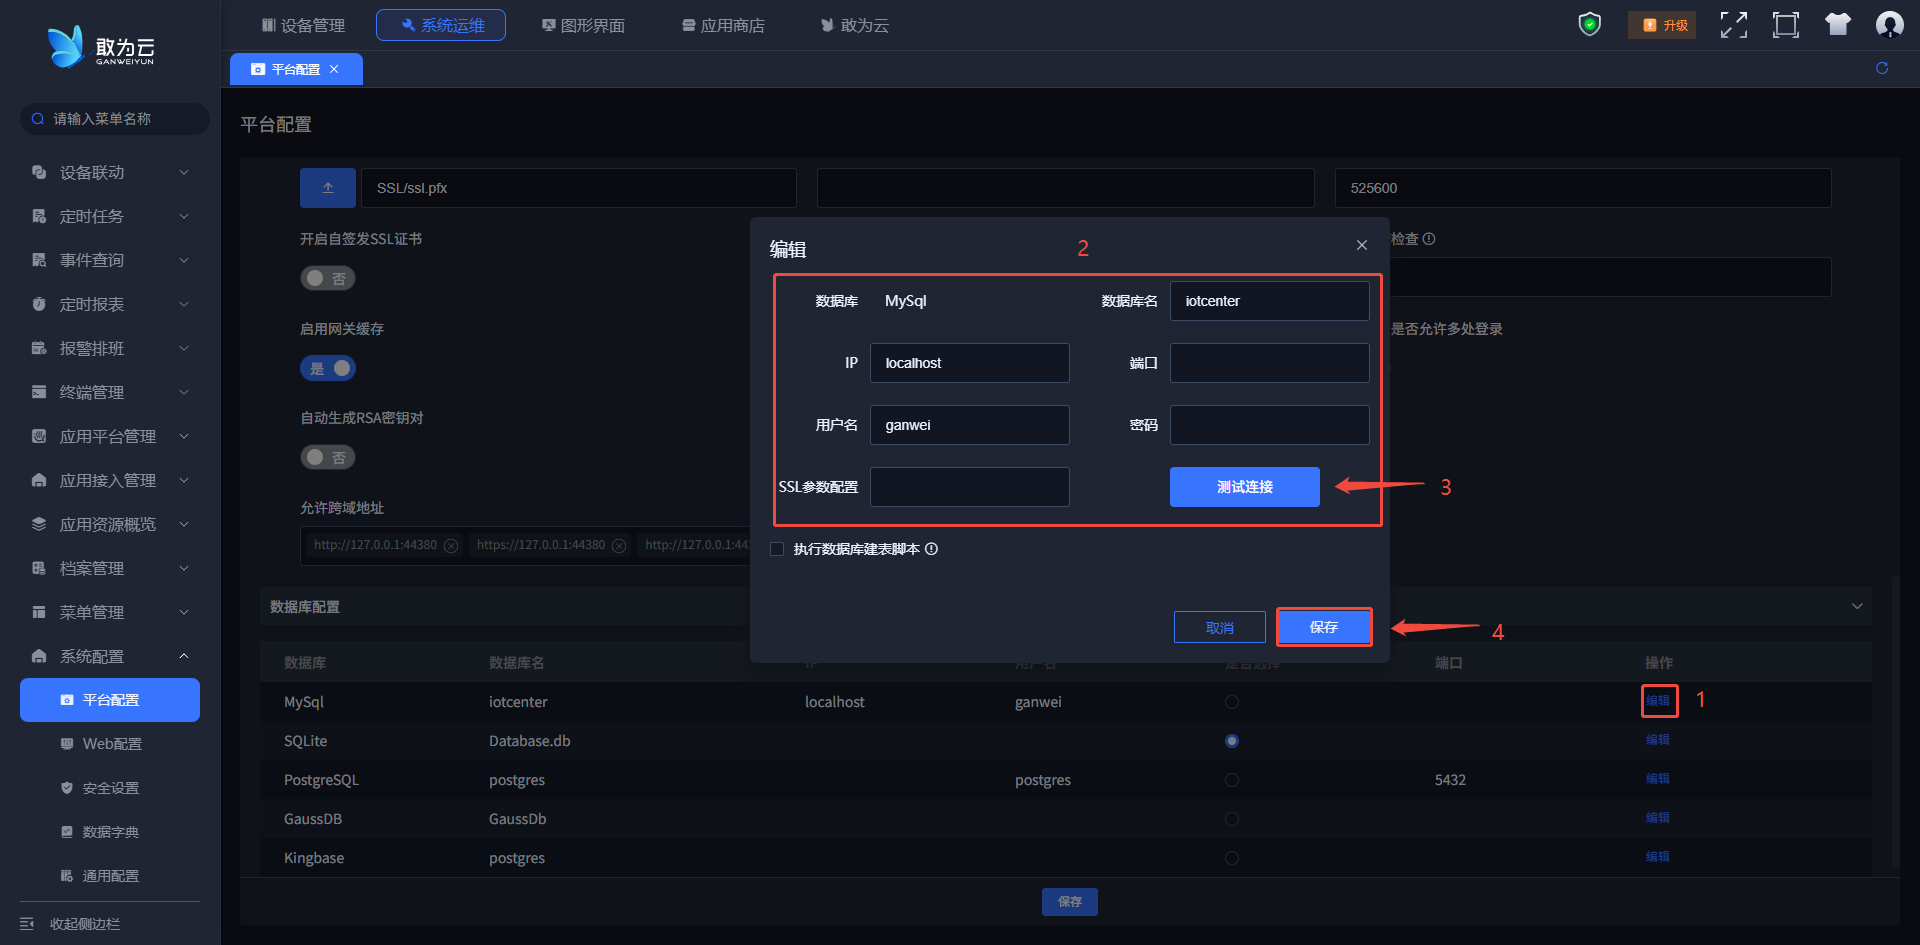
Task: Click the refresh icon below the header
Action: tap(1881, 68)
